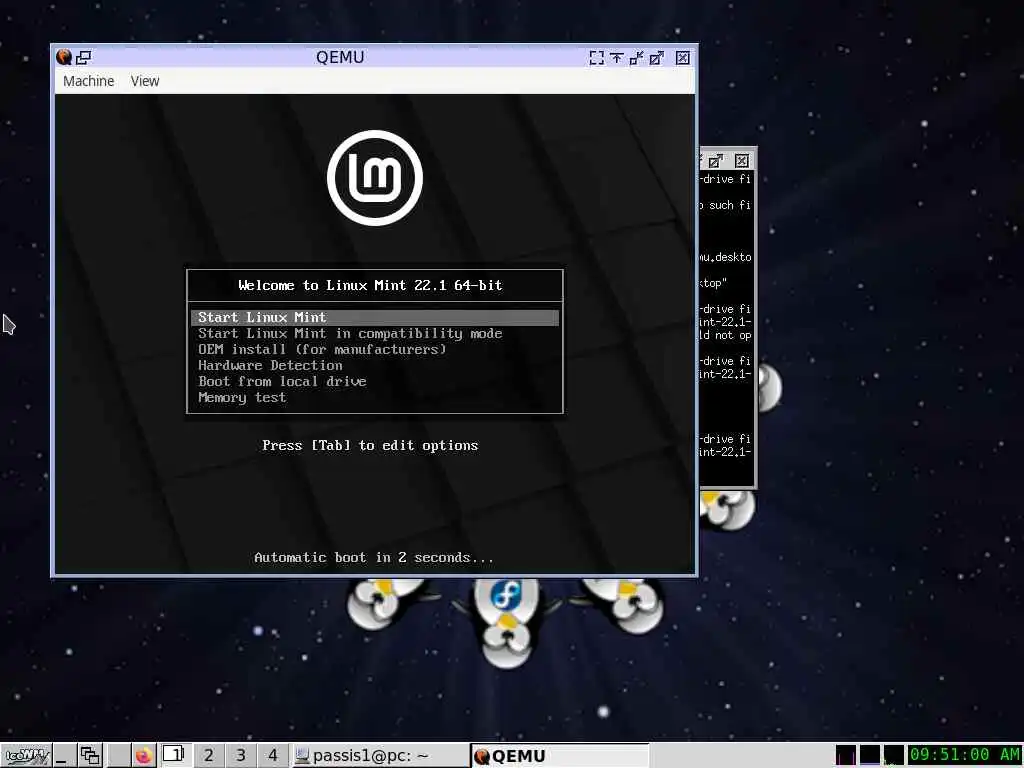Launch Firefox from the taskbar

point(144,756)
